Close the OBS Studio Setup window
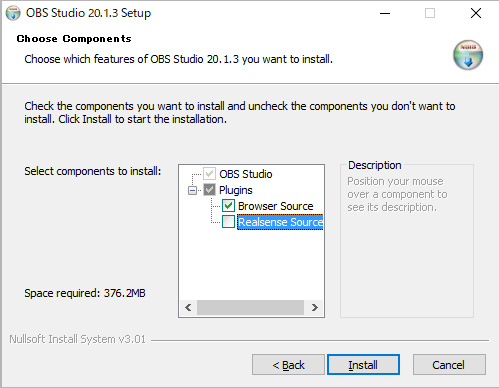 476,13
